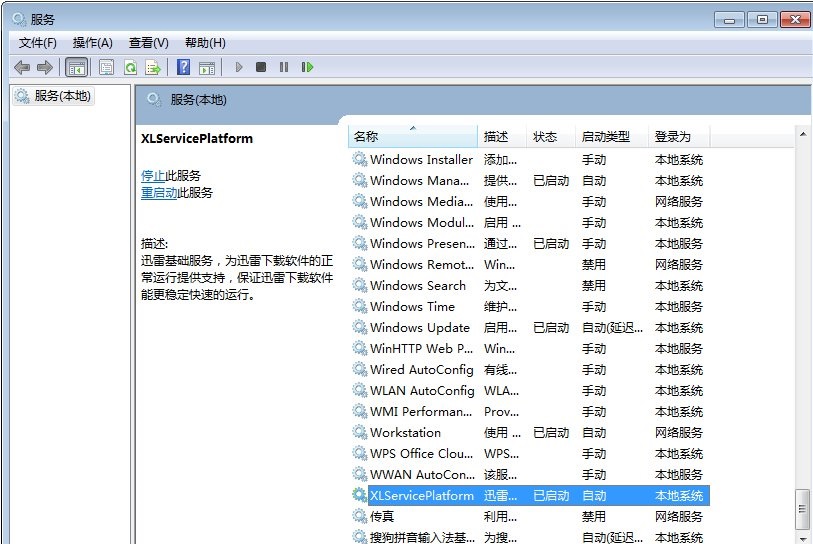Click the Restart Service icon
Screen dimensions: 813x544
pos(307,67)
